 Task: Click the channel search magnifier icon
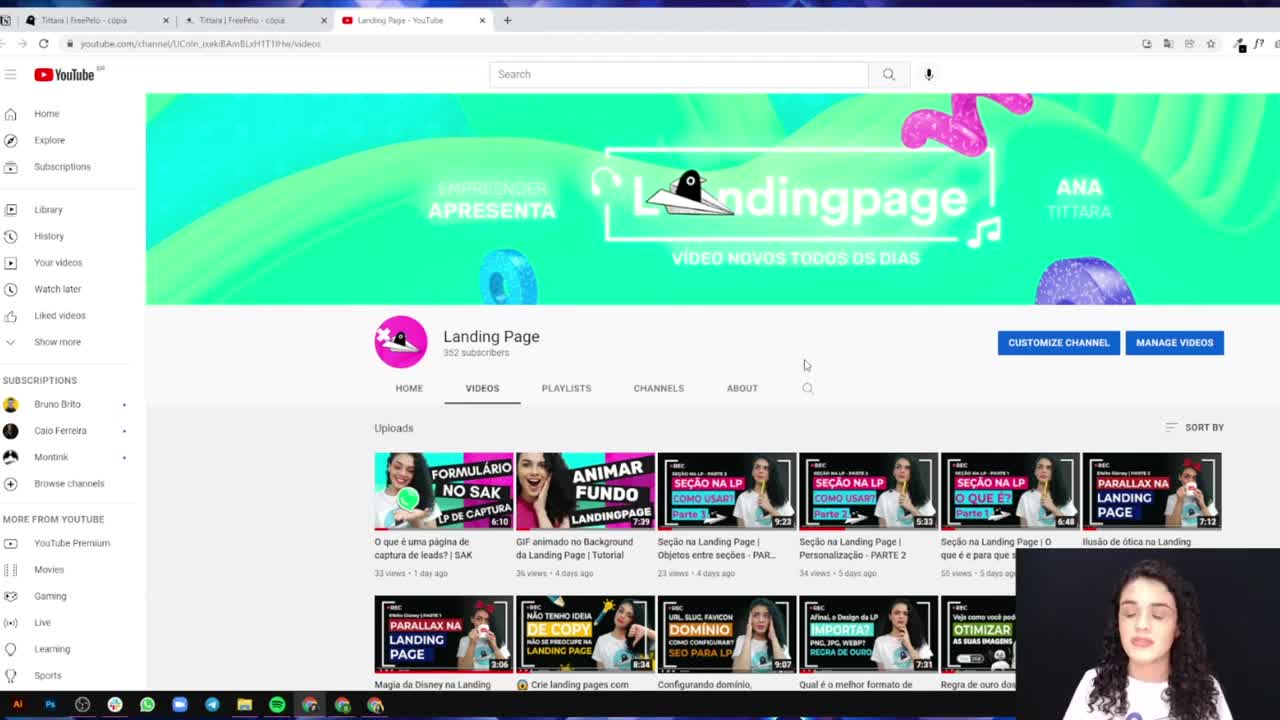pyautogui.click(x=808, y=388)
